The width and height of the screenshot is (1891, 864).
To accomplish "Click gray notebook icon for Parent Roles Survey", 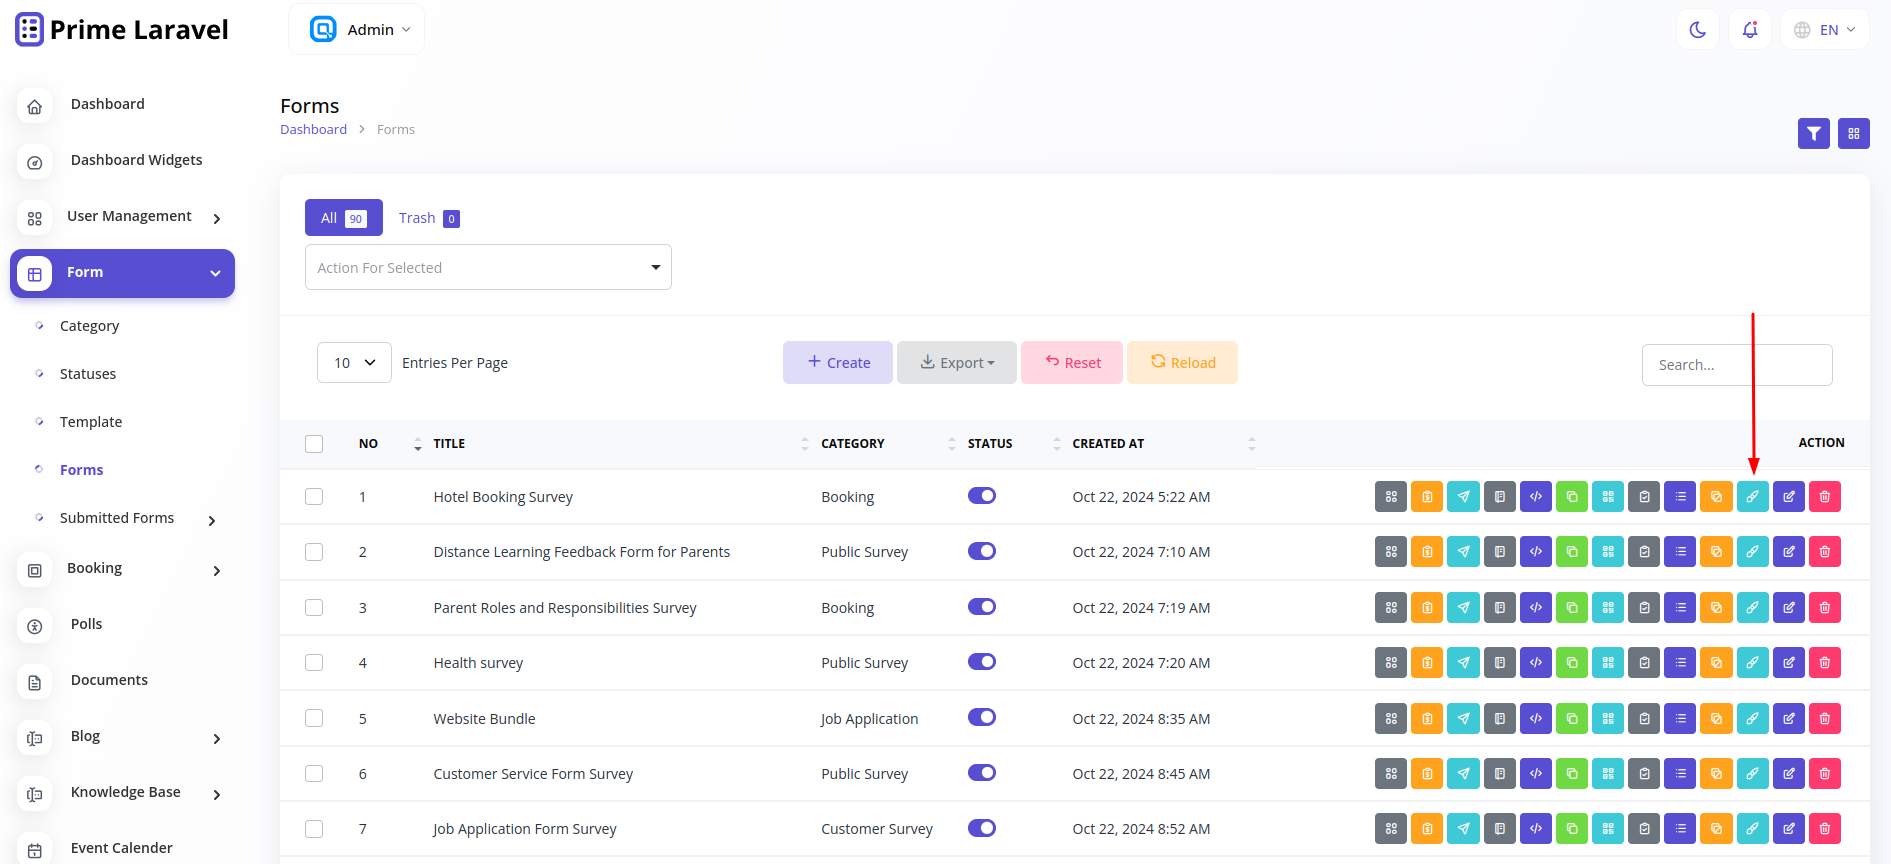I will (x=1499, y=608).
